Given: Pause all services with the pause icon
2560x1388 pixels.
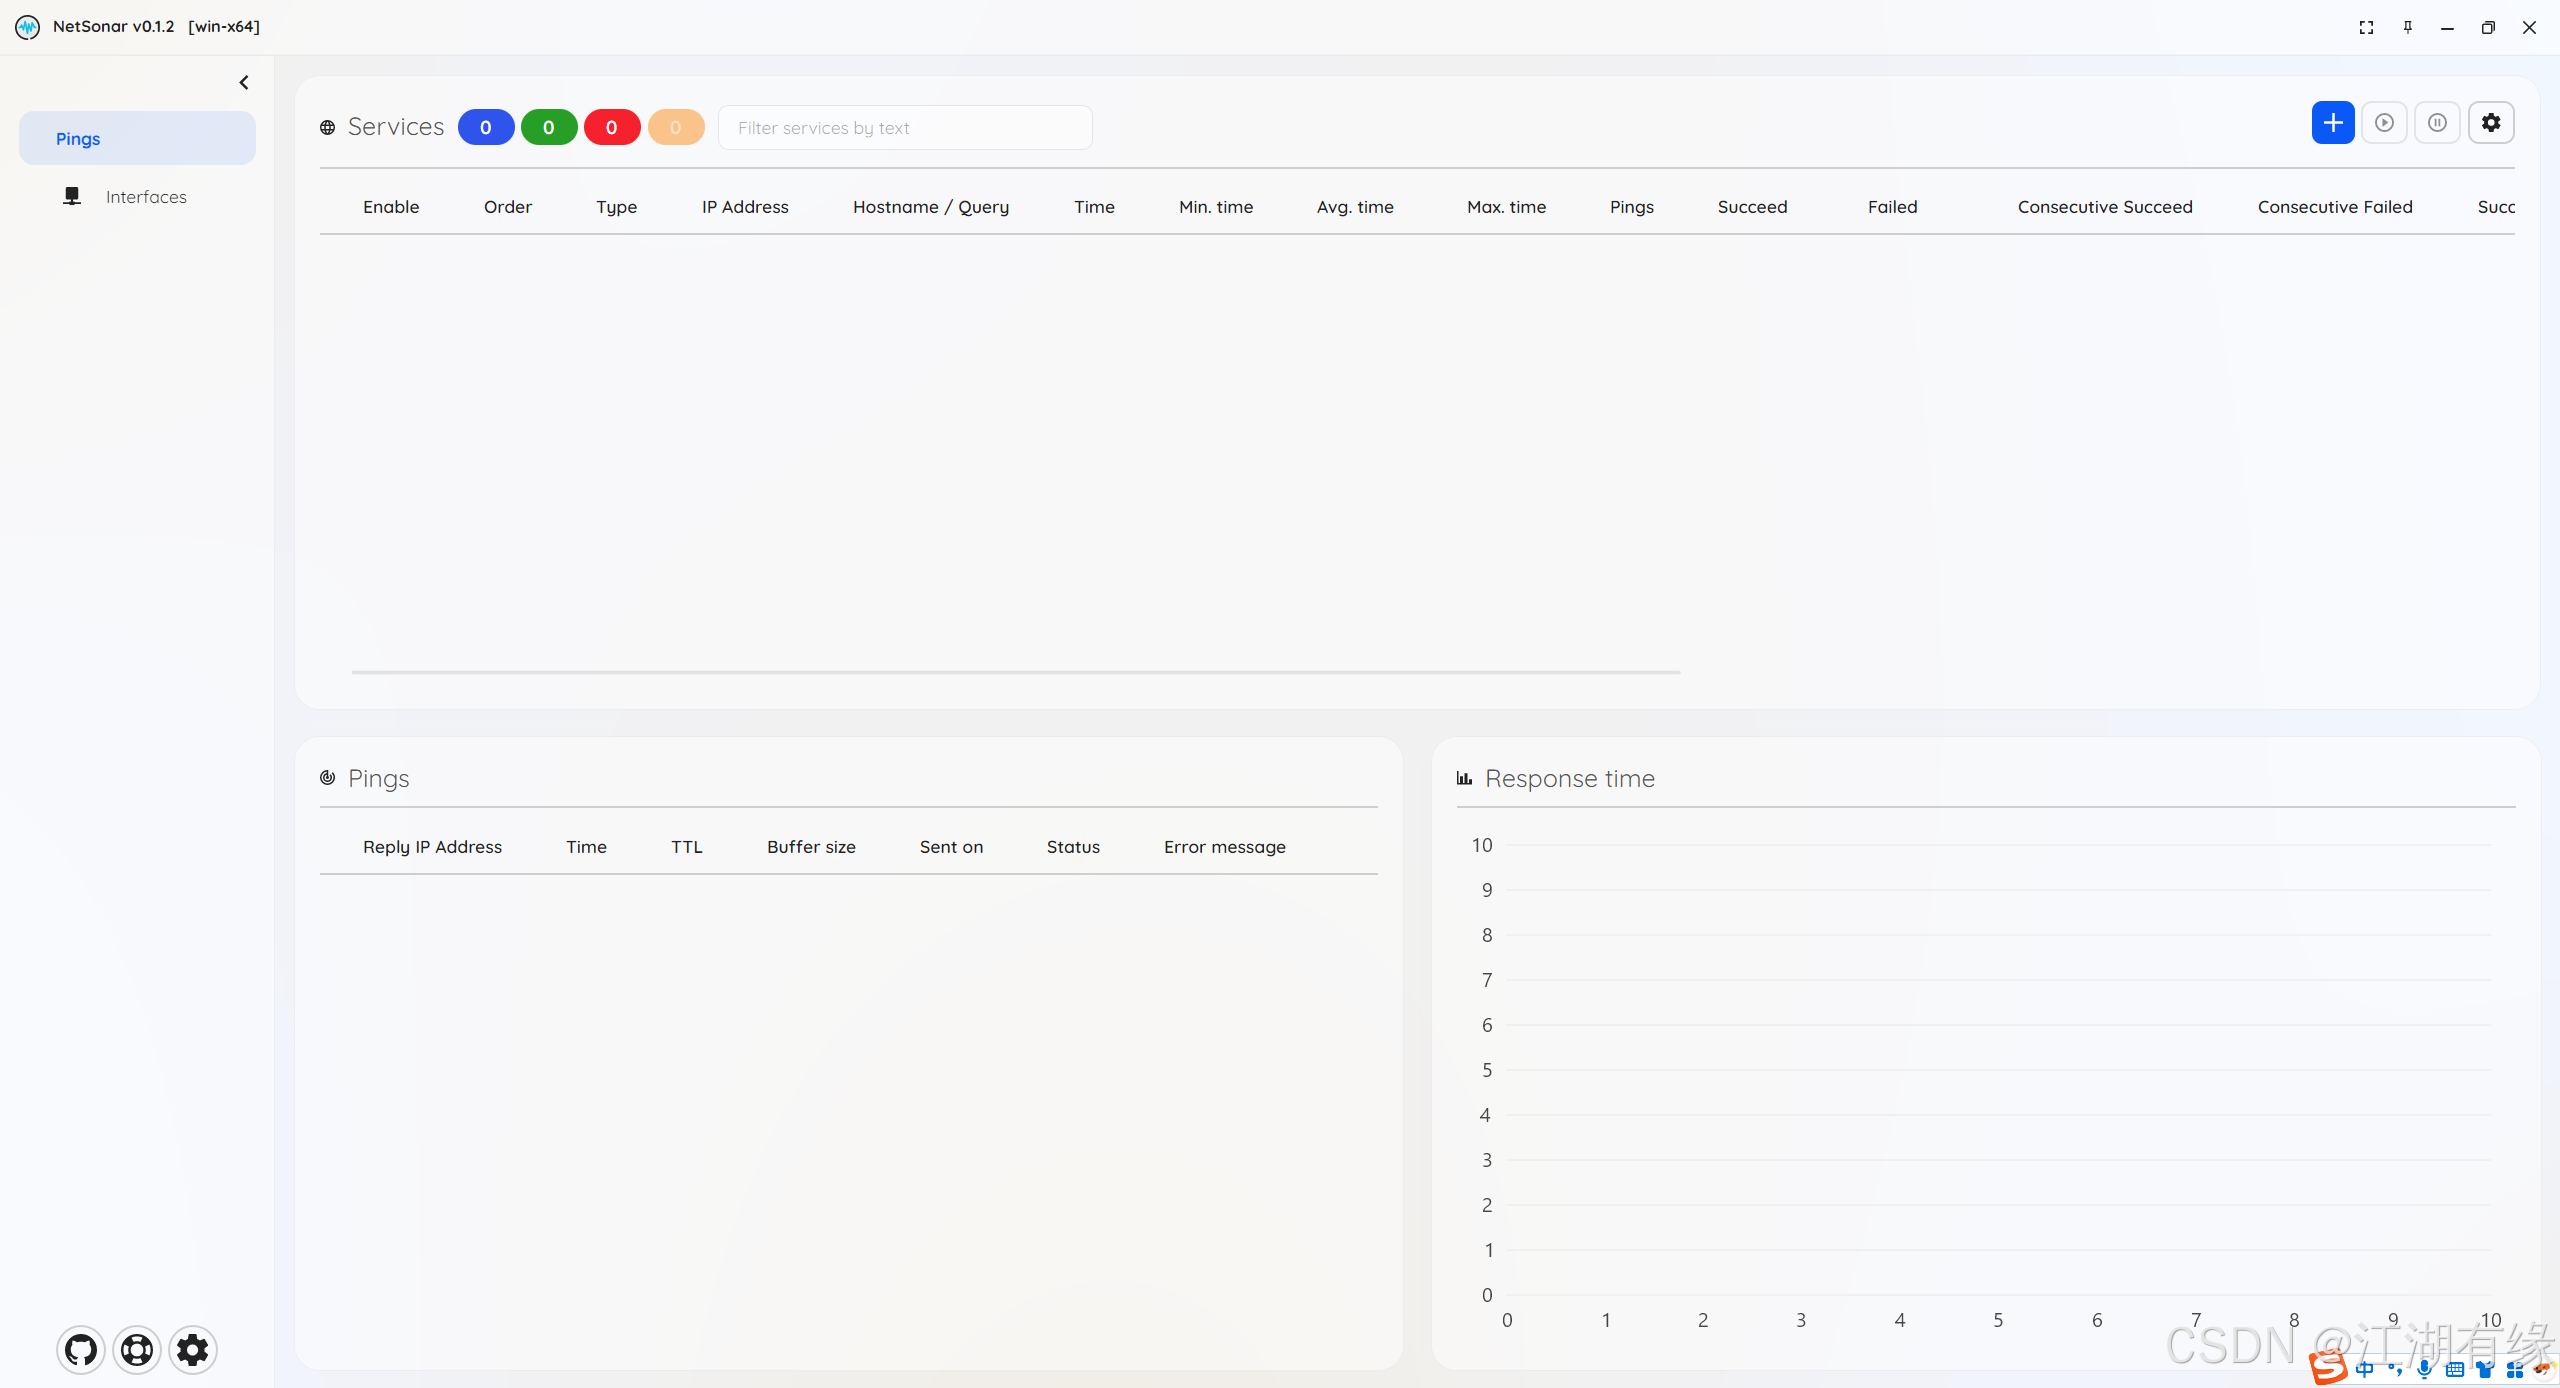Looking at the screenshot, I should (x=2437, y=123).
